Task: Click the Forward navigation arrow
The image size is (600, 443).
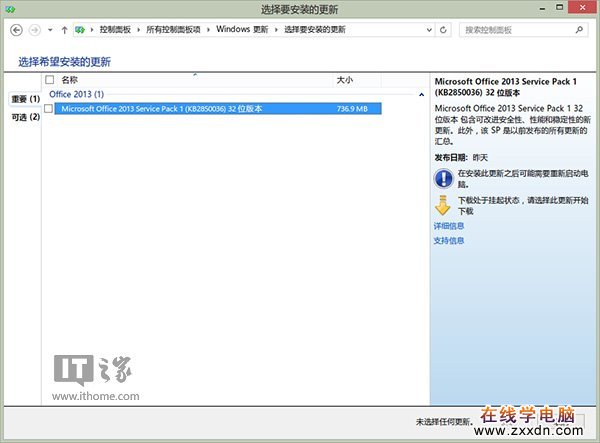Action: 35,30
